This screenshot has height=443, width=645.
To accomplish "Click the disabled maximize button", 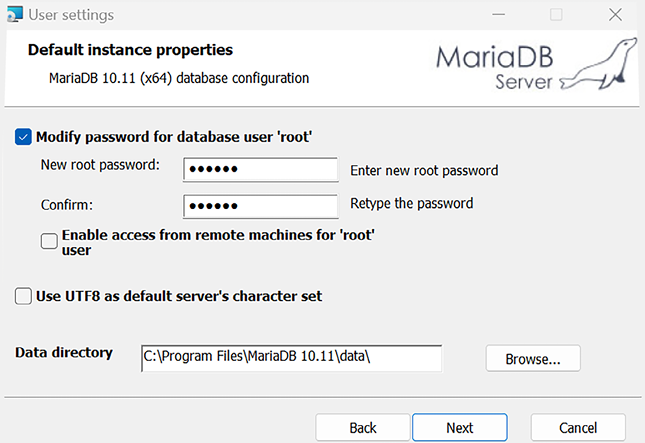I will click(556, 15).
